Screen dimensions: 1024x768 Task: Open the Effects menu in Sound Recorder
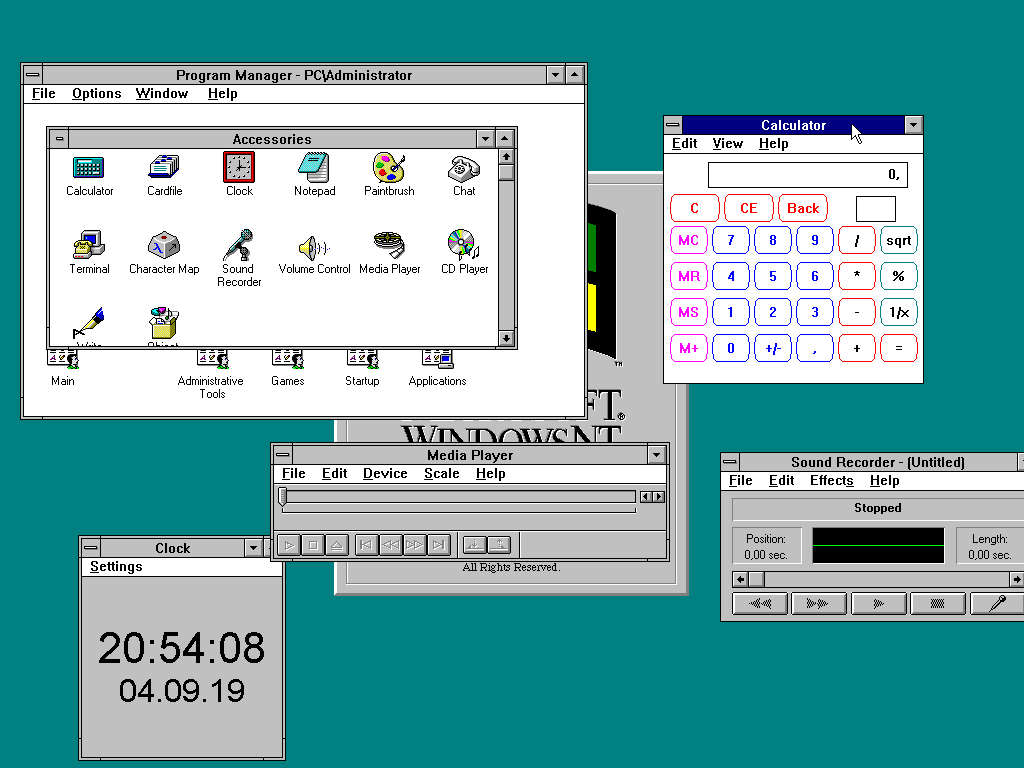pos(831,481)
